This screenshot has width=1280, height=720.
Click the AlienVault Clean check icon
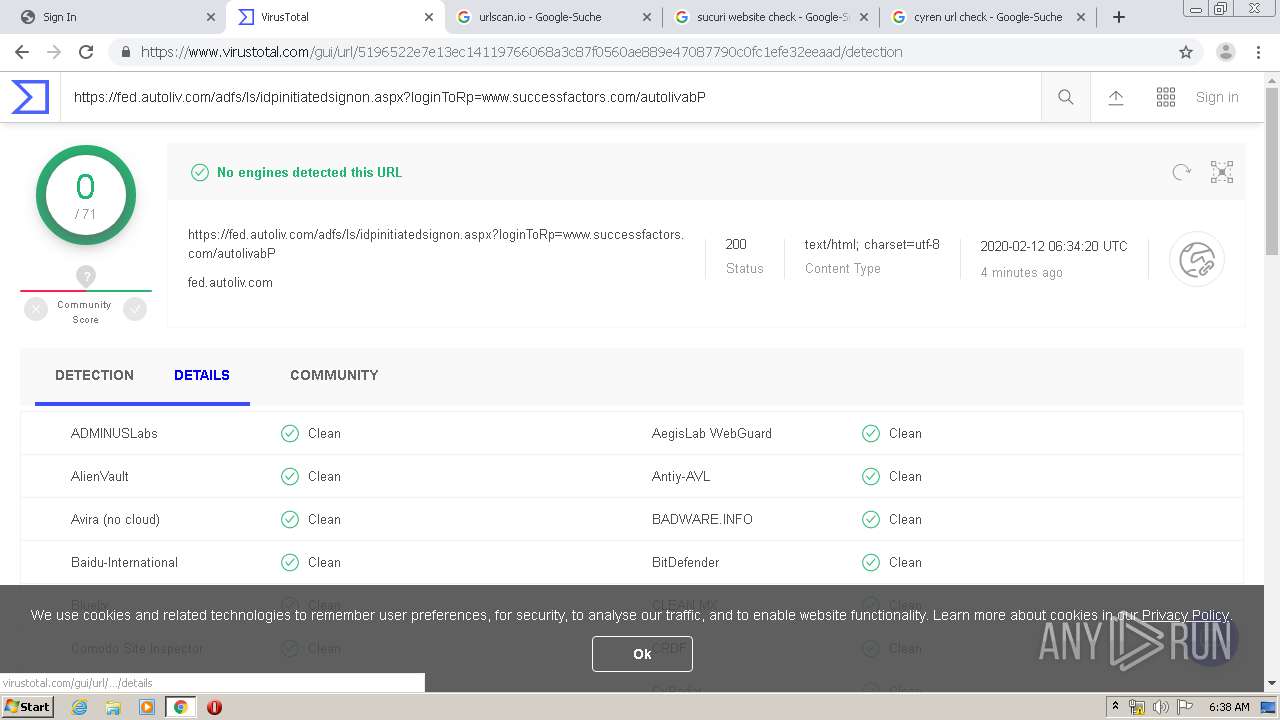[290, 476]
